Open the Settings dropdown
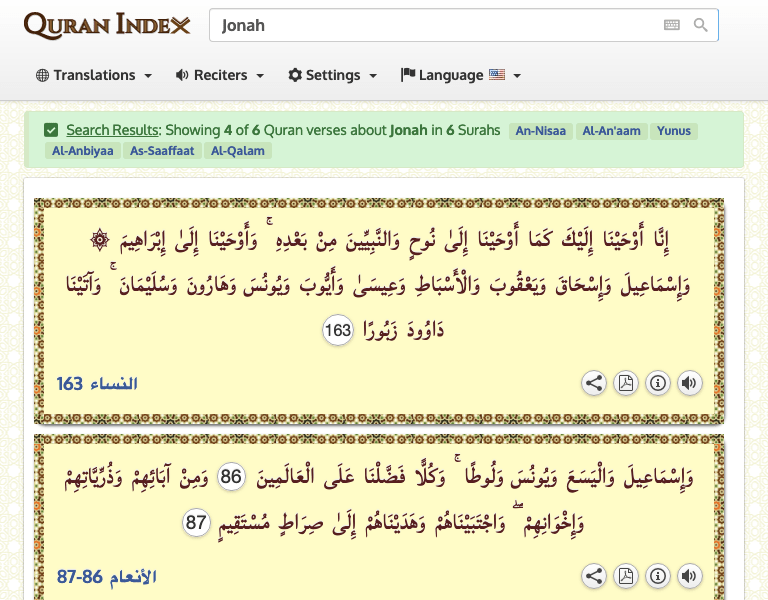 pyautogui.click(x=333, y=75)
